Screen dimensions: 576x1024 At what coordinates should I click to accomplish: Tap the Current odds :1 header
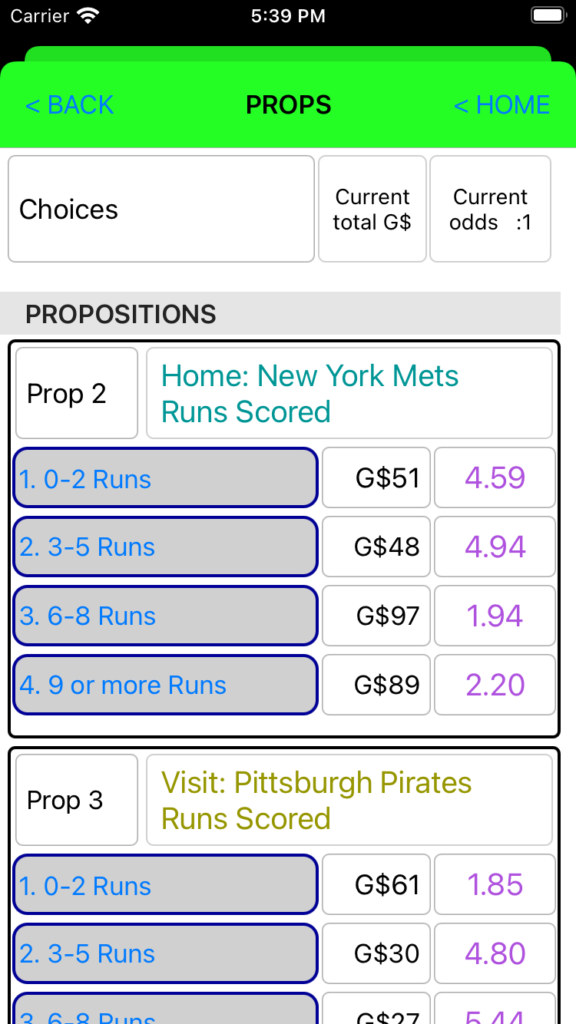(490, 209)
